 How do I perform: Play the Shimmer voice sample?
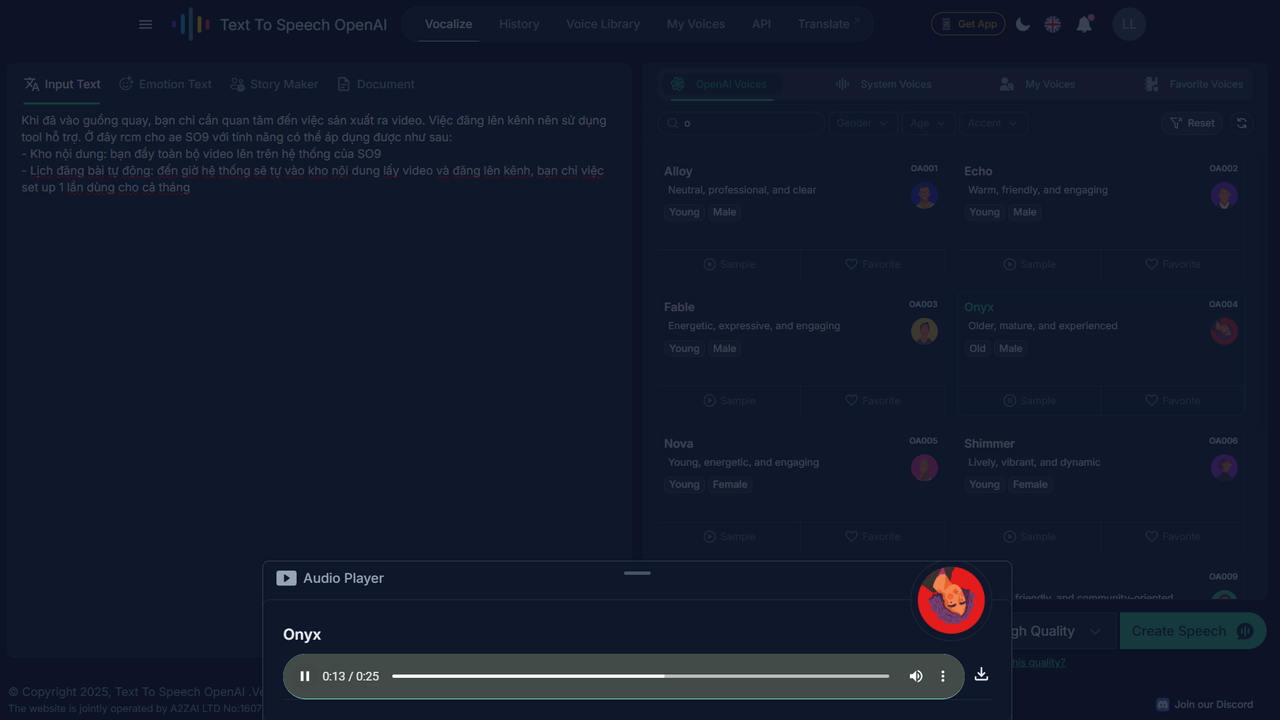tap(1029, 536)
